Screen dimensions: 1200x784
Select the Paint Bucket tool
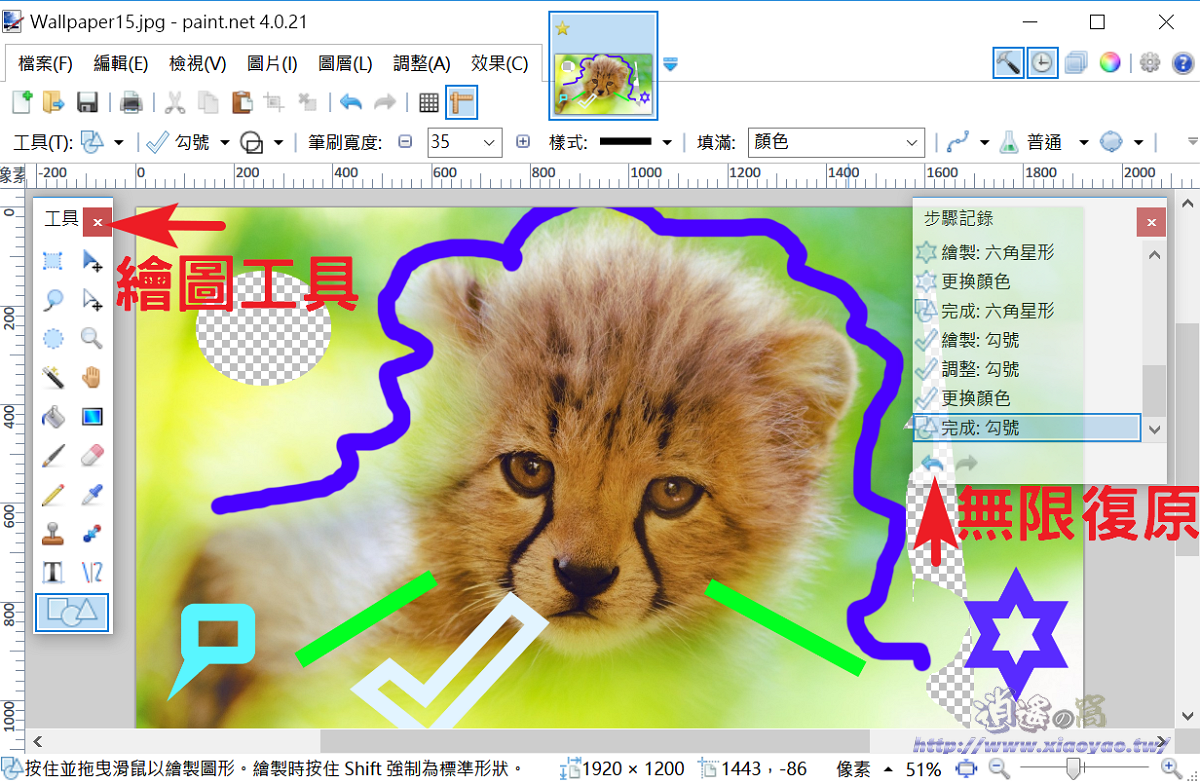pyautogui.click(x=53, y=416)
